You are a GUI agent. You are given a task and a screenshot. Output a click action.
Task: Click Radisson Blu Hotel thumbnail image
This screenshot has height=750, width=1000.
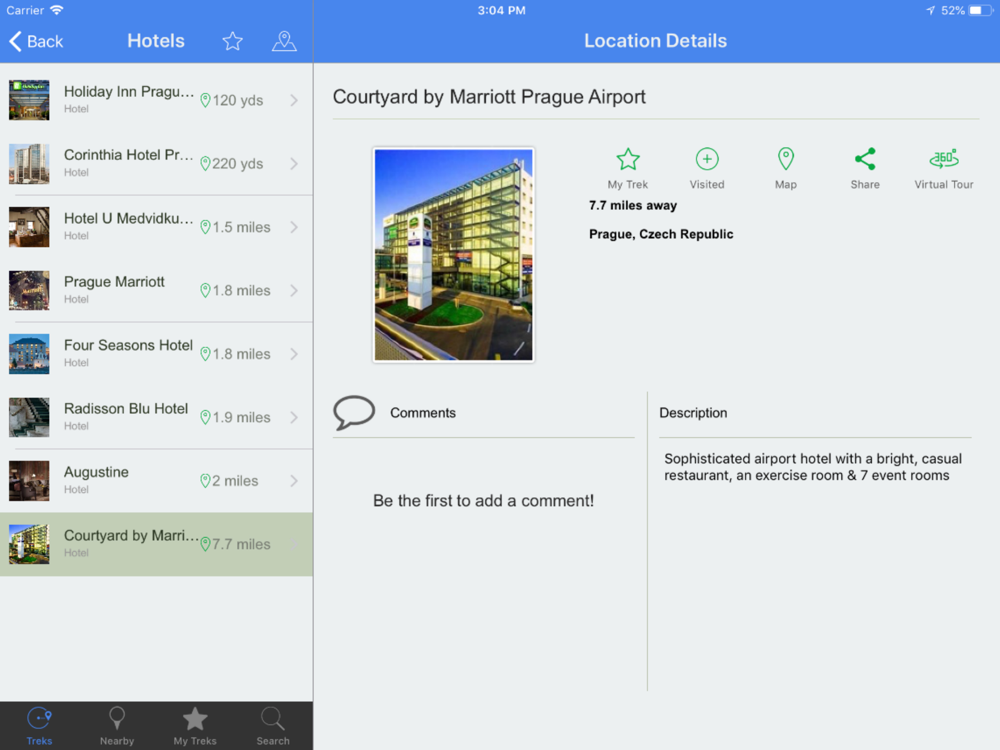pos(29,418)
